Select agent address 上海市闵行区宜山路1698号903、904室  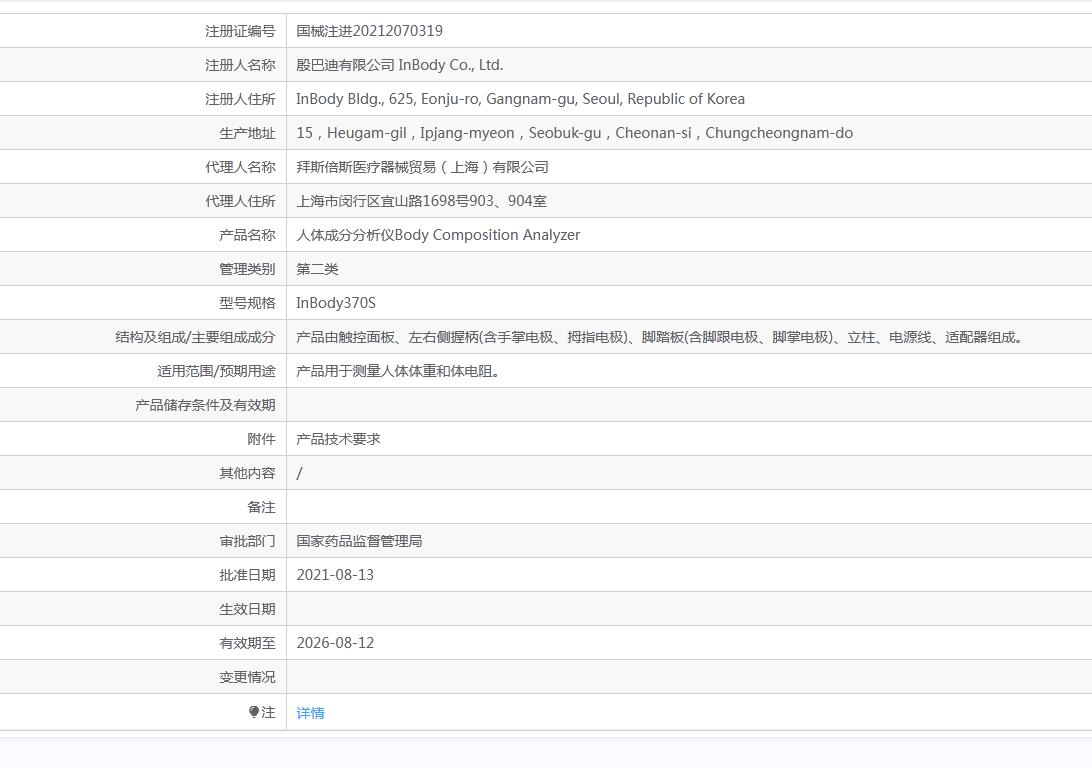tap(421, 201)
